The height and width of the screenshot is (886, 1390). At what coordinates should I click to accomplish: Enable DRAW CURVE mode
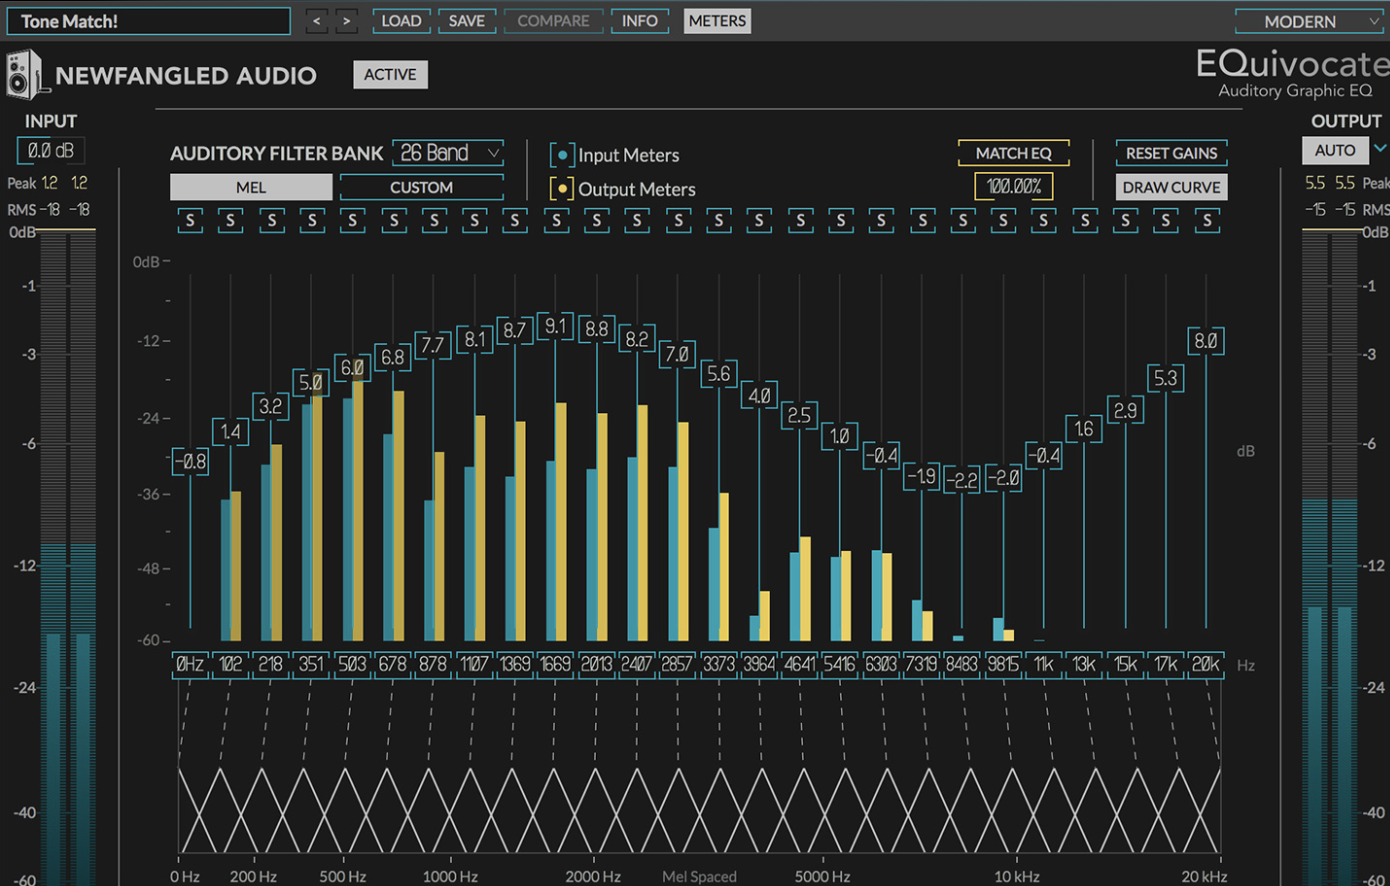pos(1171,186)
